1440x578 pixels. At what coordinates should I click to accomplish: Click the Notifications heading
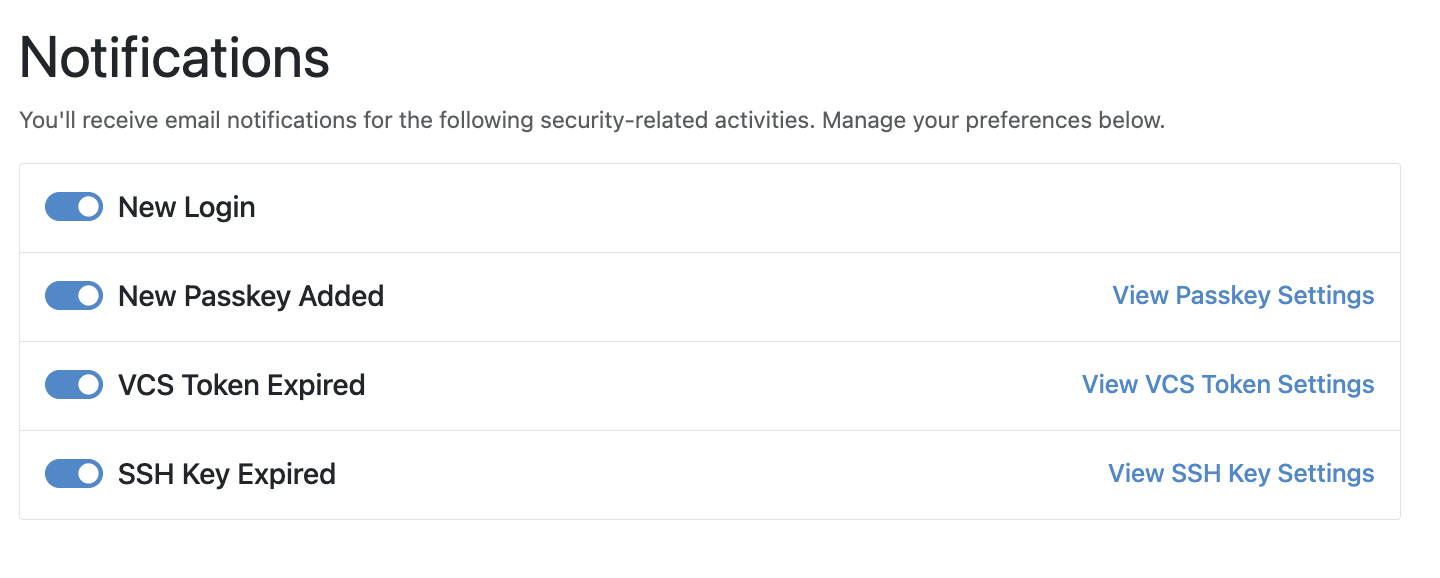click(x=175, y=58)
